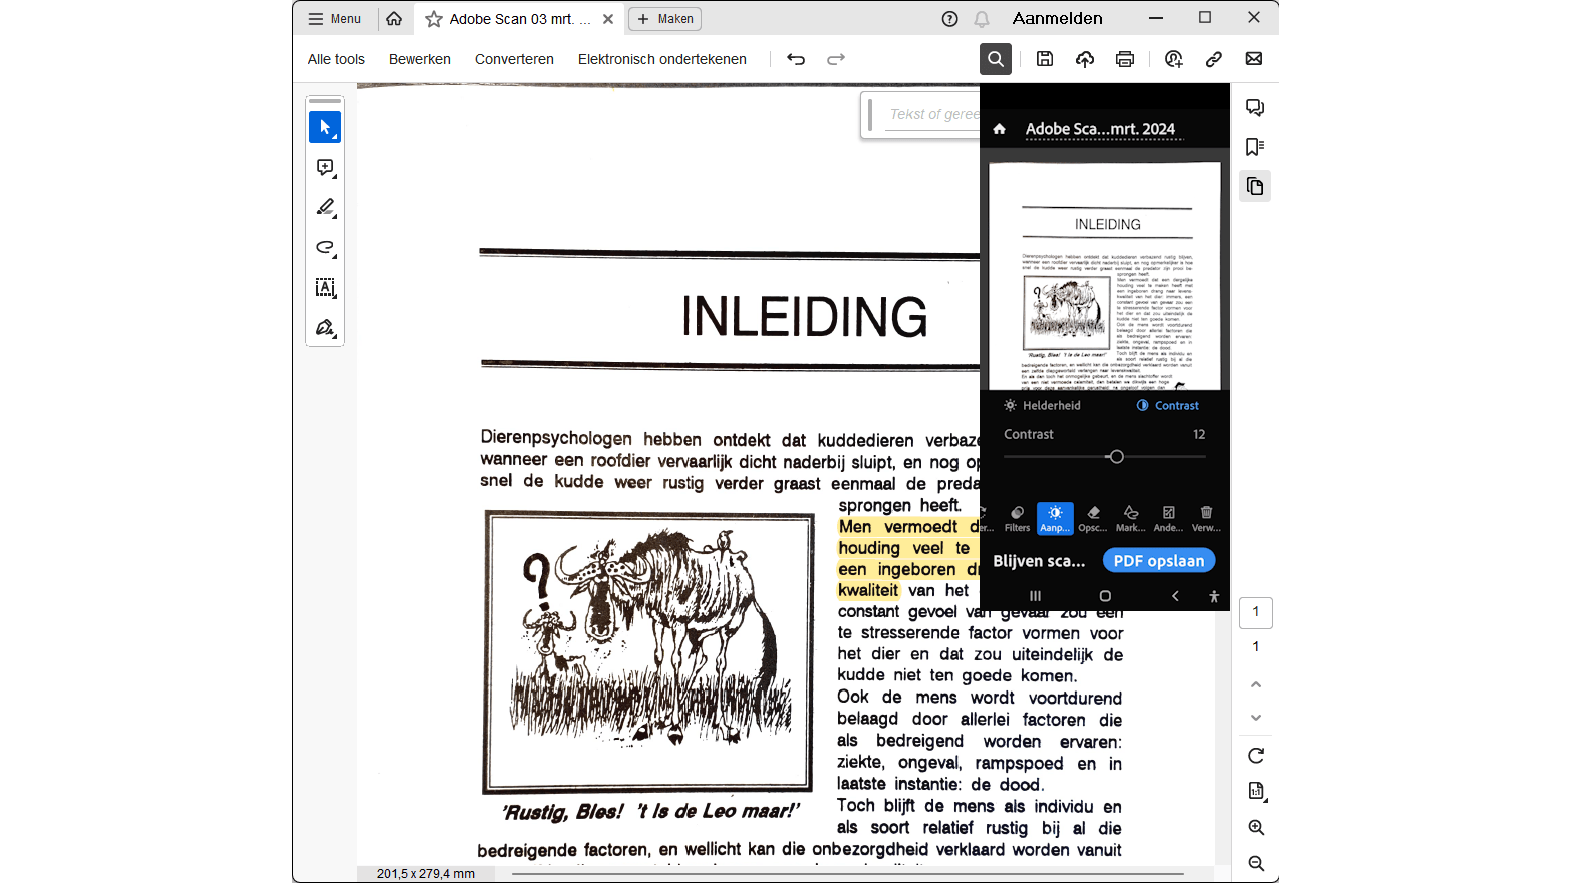Click the horizontal scrollbar at bottom

click(x=848, y=874)
